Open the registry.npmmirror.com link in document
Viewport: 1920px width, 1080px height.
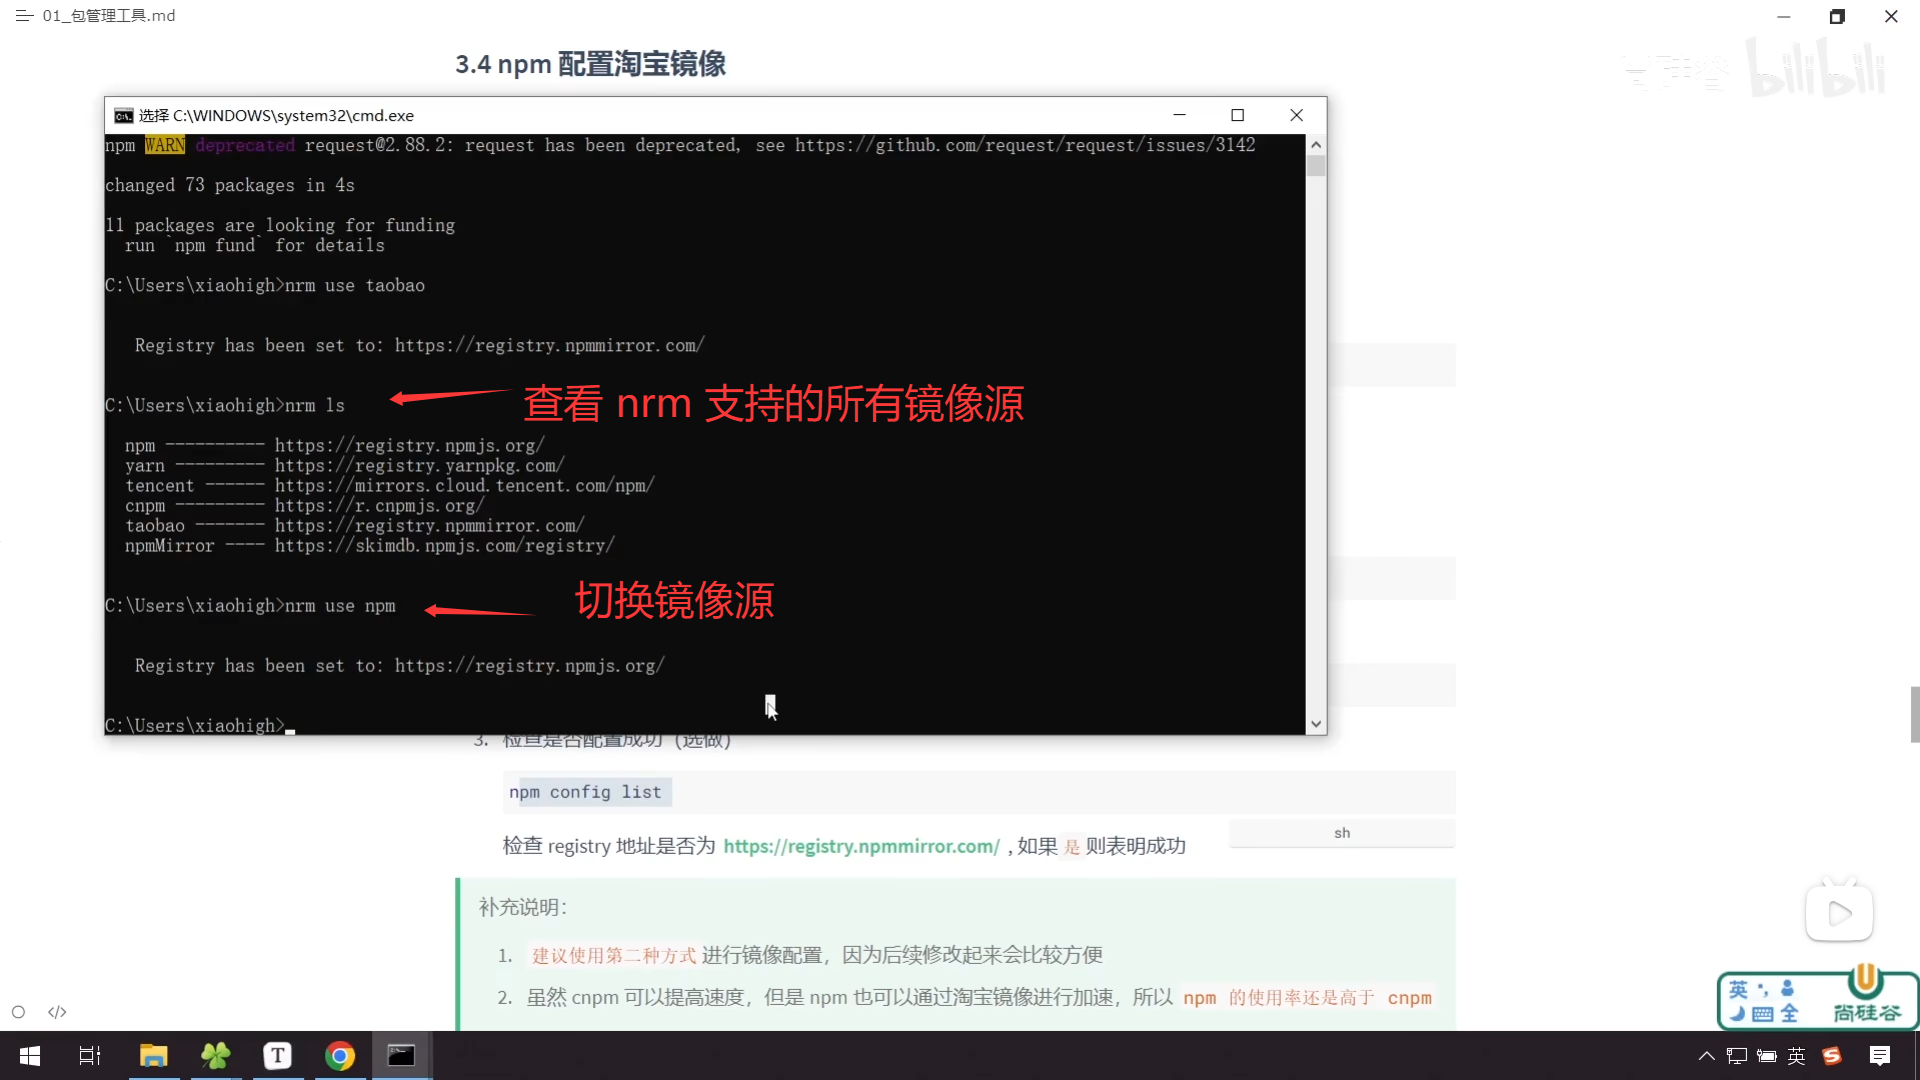point(861,846)
